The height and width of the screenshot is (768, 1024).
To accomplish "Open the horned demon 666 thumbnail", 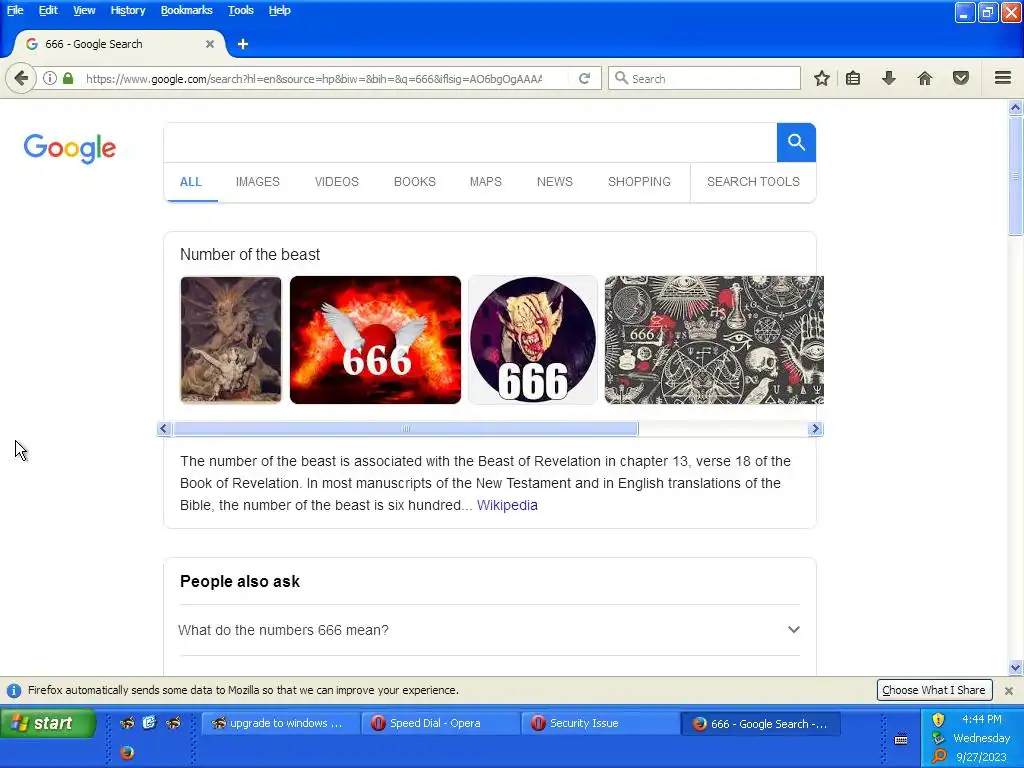I will pos(533,340).
